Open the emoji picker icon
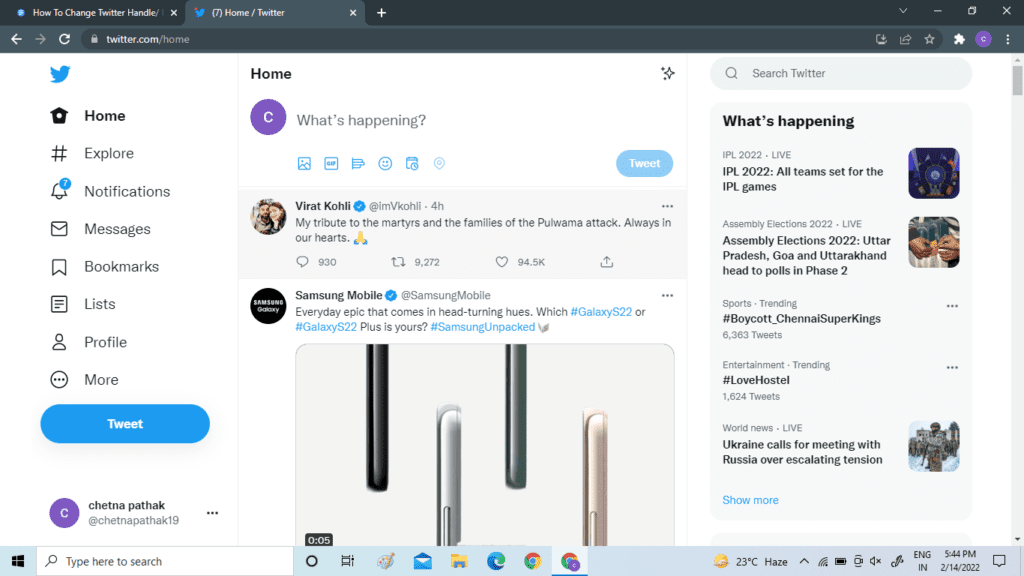Screen dimensions: 1024x576 pos(385,163)
